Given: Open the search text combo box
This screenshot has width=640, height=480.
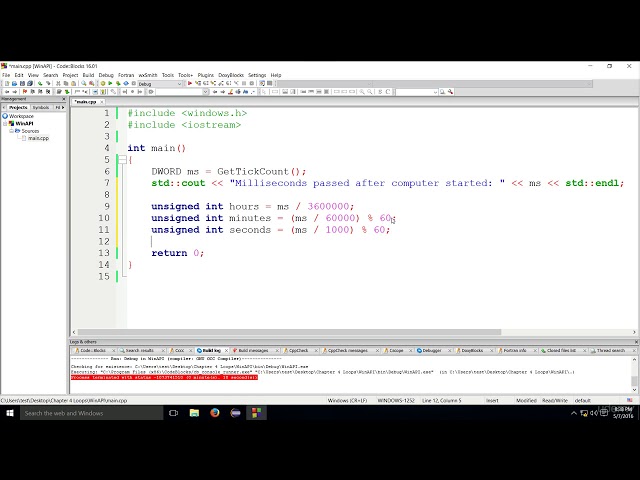Looking at the screenshot, I should click(x=417, y=92).
